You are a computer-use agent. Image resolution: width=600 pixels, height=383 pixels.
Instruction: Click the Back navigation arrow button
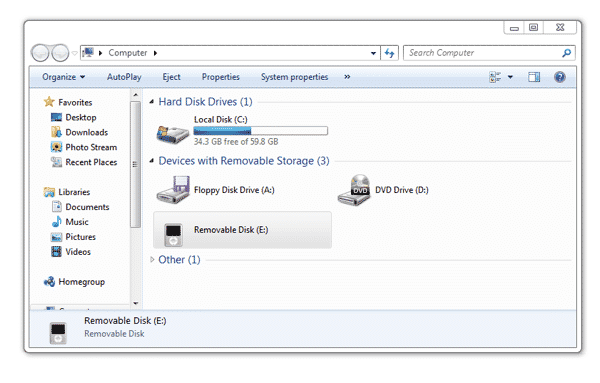click(x=40, y=53)
